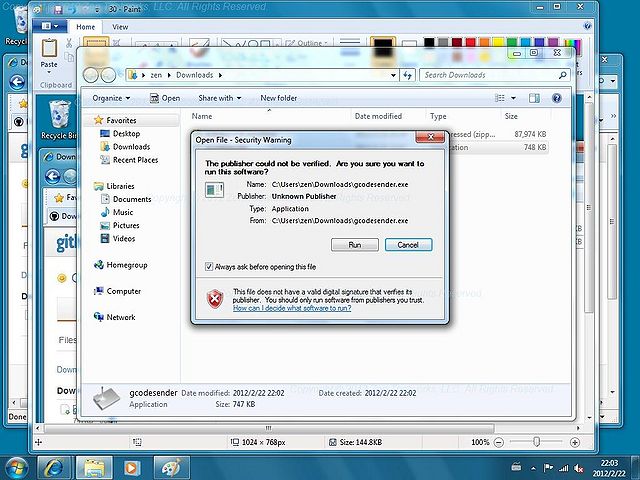Select Desktop in the navigation pane
Image resolution: width=640 pixels, height=480 pixels.
pyautogui.click(x=126, y=133)
